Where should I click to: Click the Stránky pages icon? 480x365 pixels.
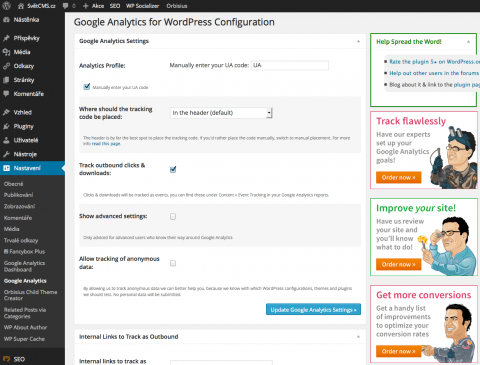point(6,80)
